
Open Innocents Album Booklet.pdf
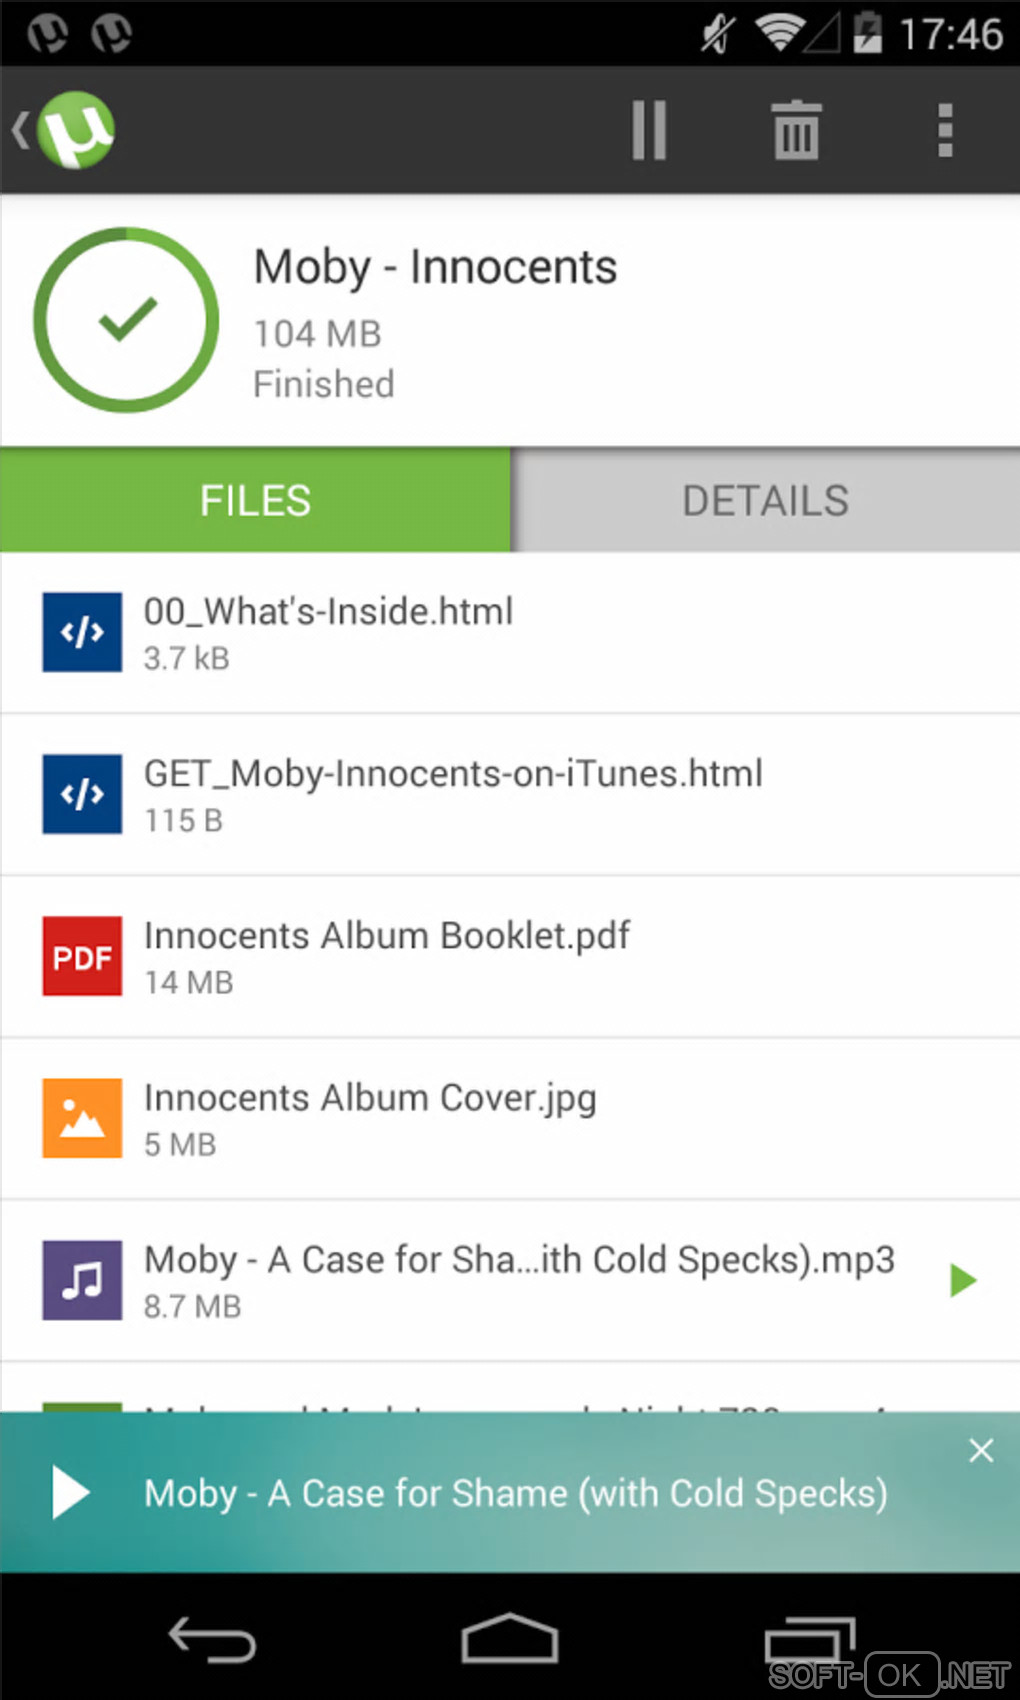[x=386, y=936]
